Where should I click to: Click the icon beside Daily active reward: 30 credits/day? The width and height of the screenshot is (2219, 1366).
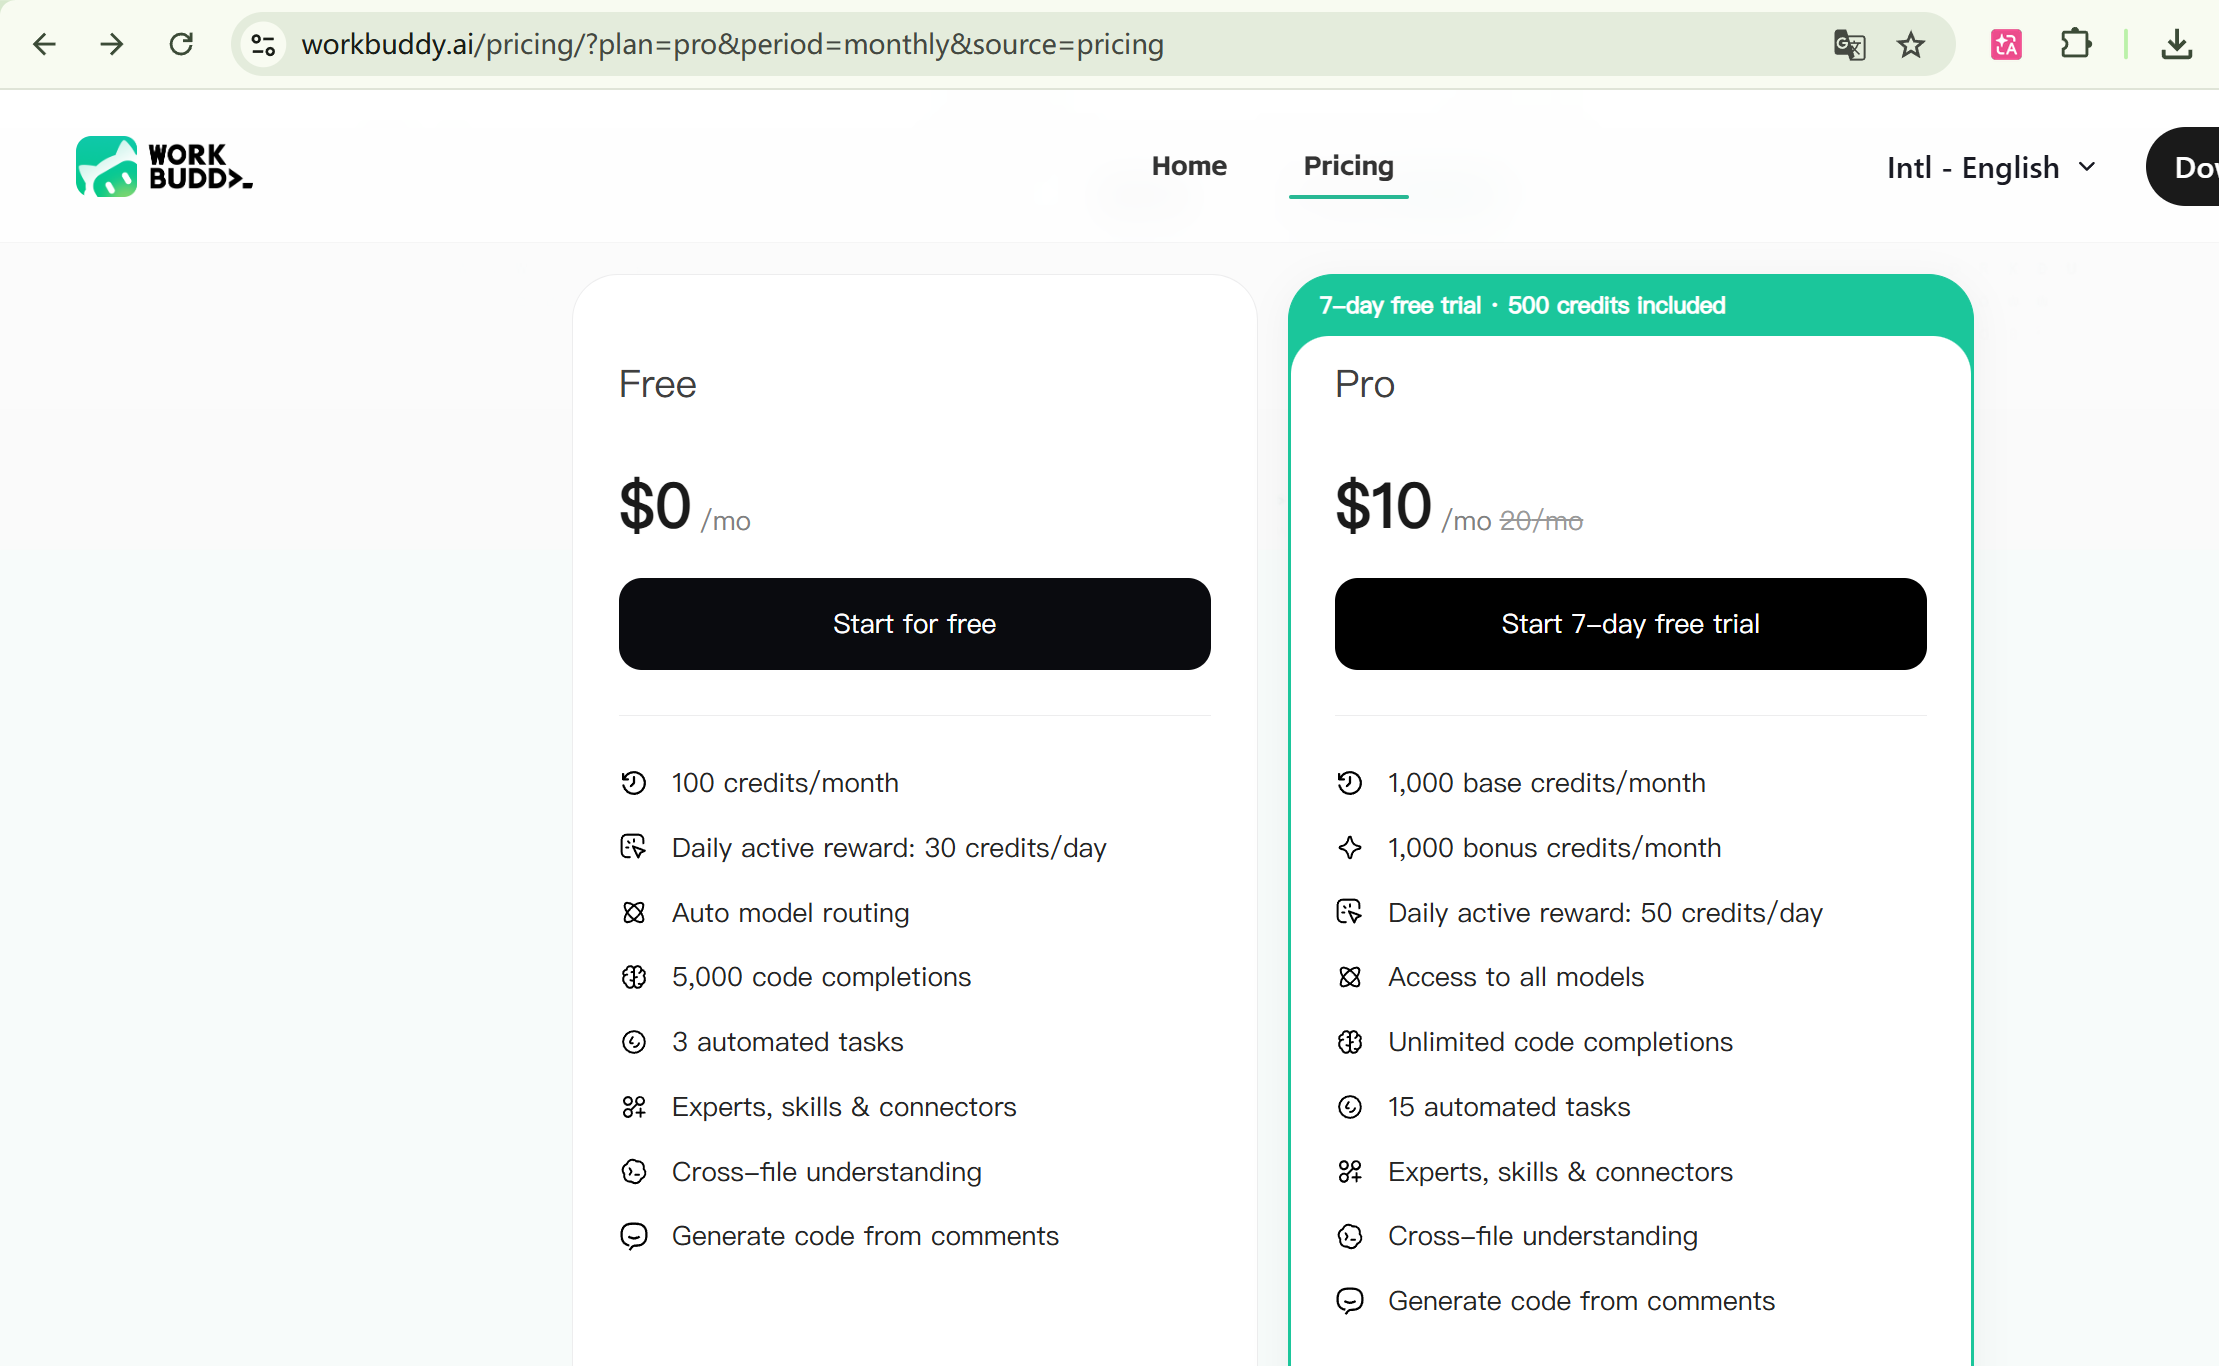(634, 848)
